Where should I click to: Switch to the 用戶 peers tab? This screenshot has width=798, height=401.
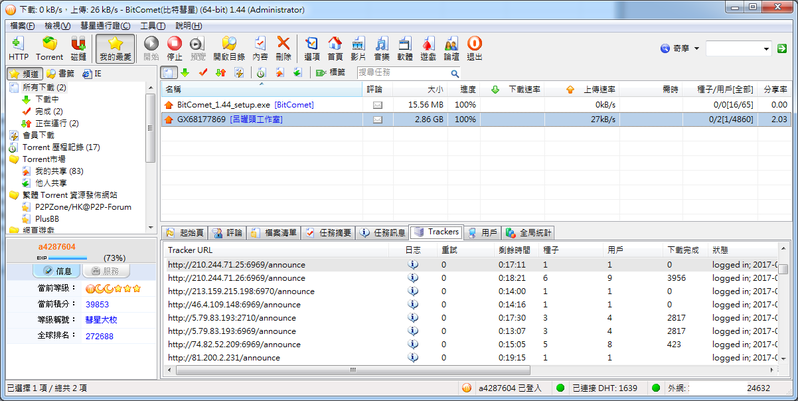[483, 233]
